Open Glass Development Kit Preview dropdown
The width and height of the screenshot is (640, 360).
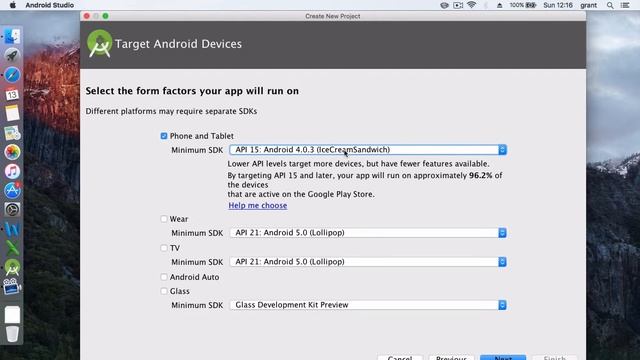(x=368, y=305)
